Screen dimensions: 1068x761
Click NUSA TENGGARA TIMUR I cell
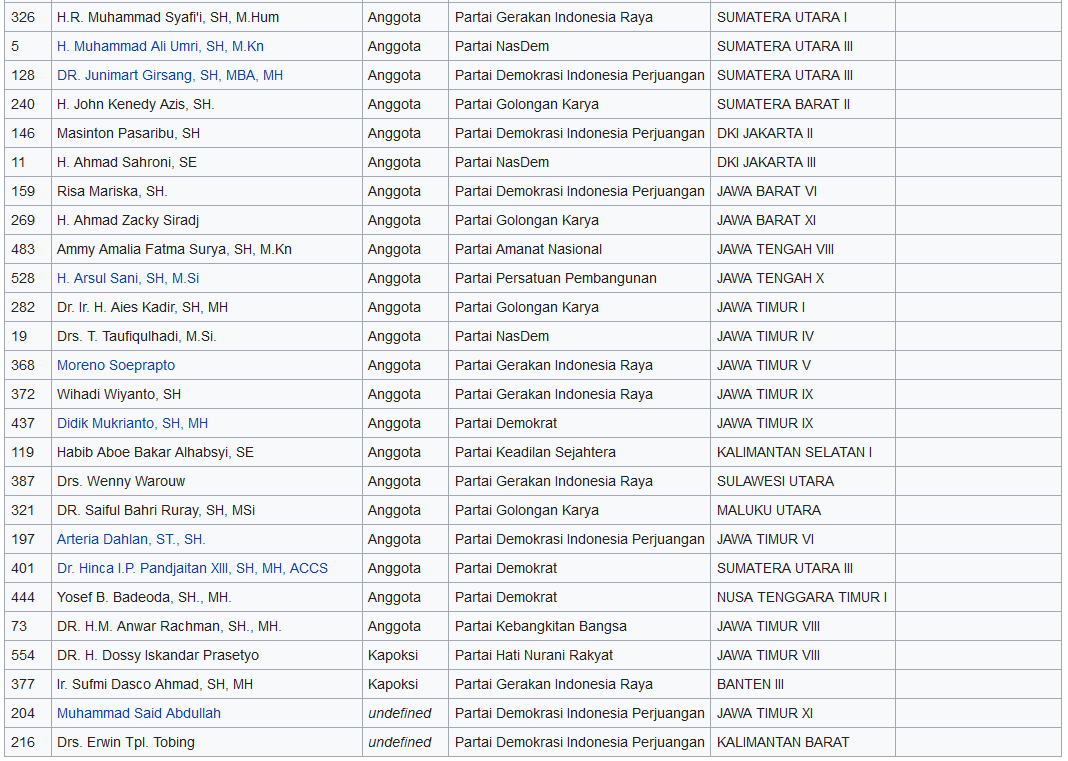click(x=803, y=597)
